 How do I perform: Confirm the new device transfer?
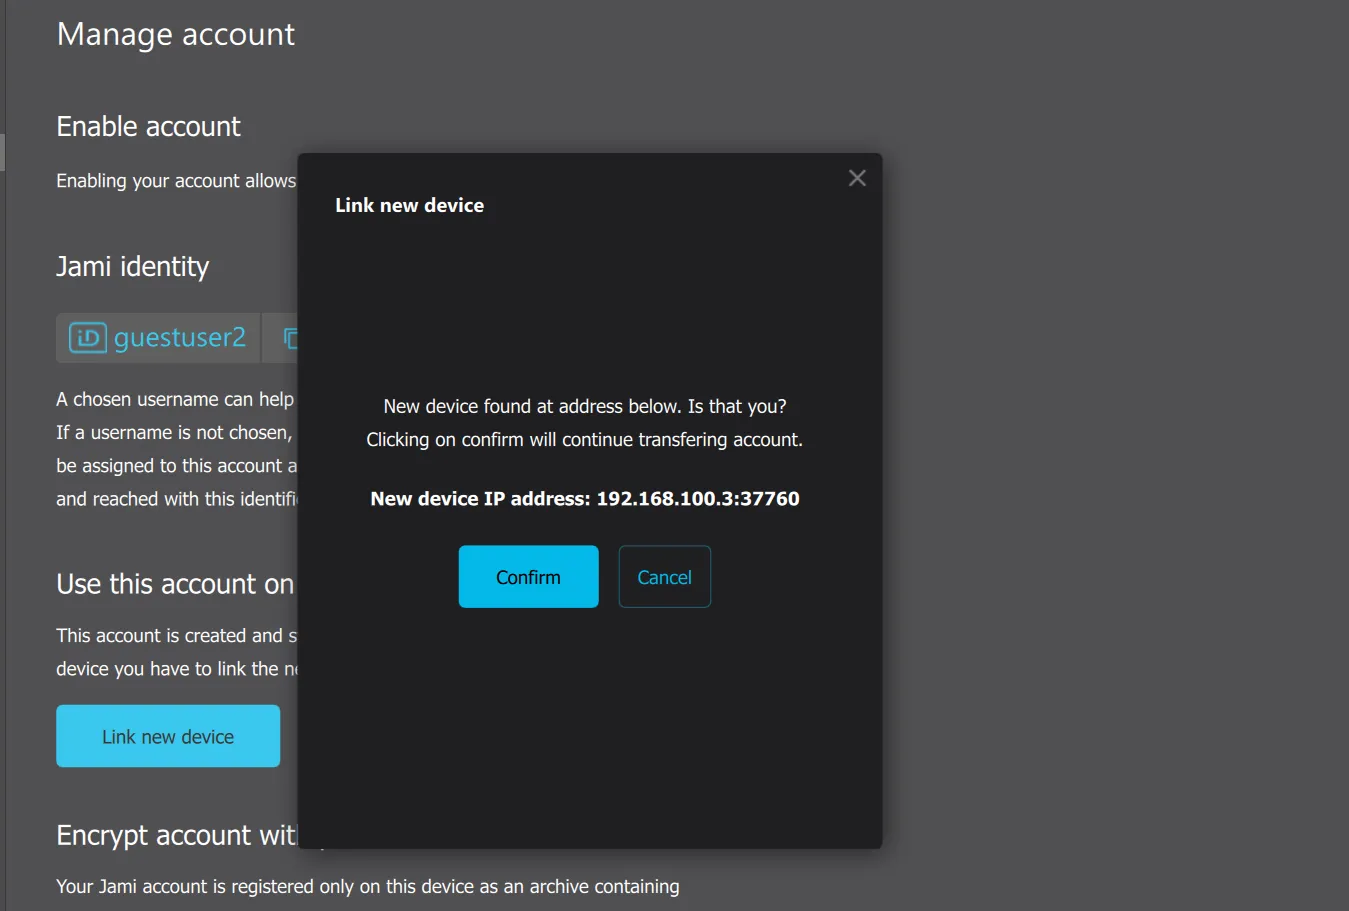pyautogui.click(x=528, y=577)
